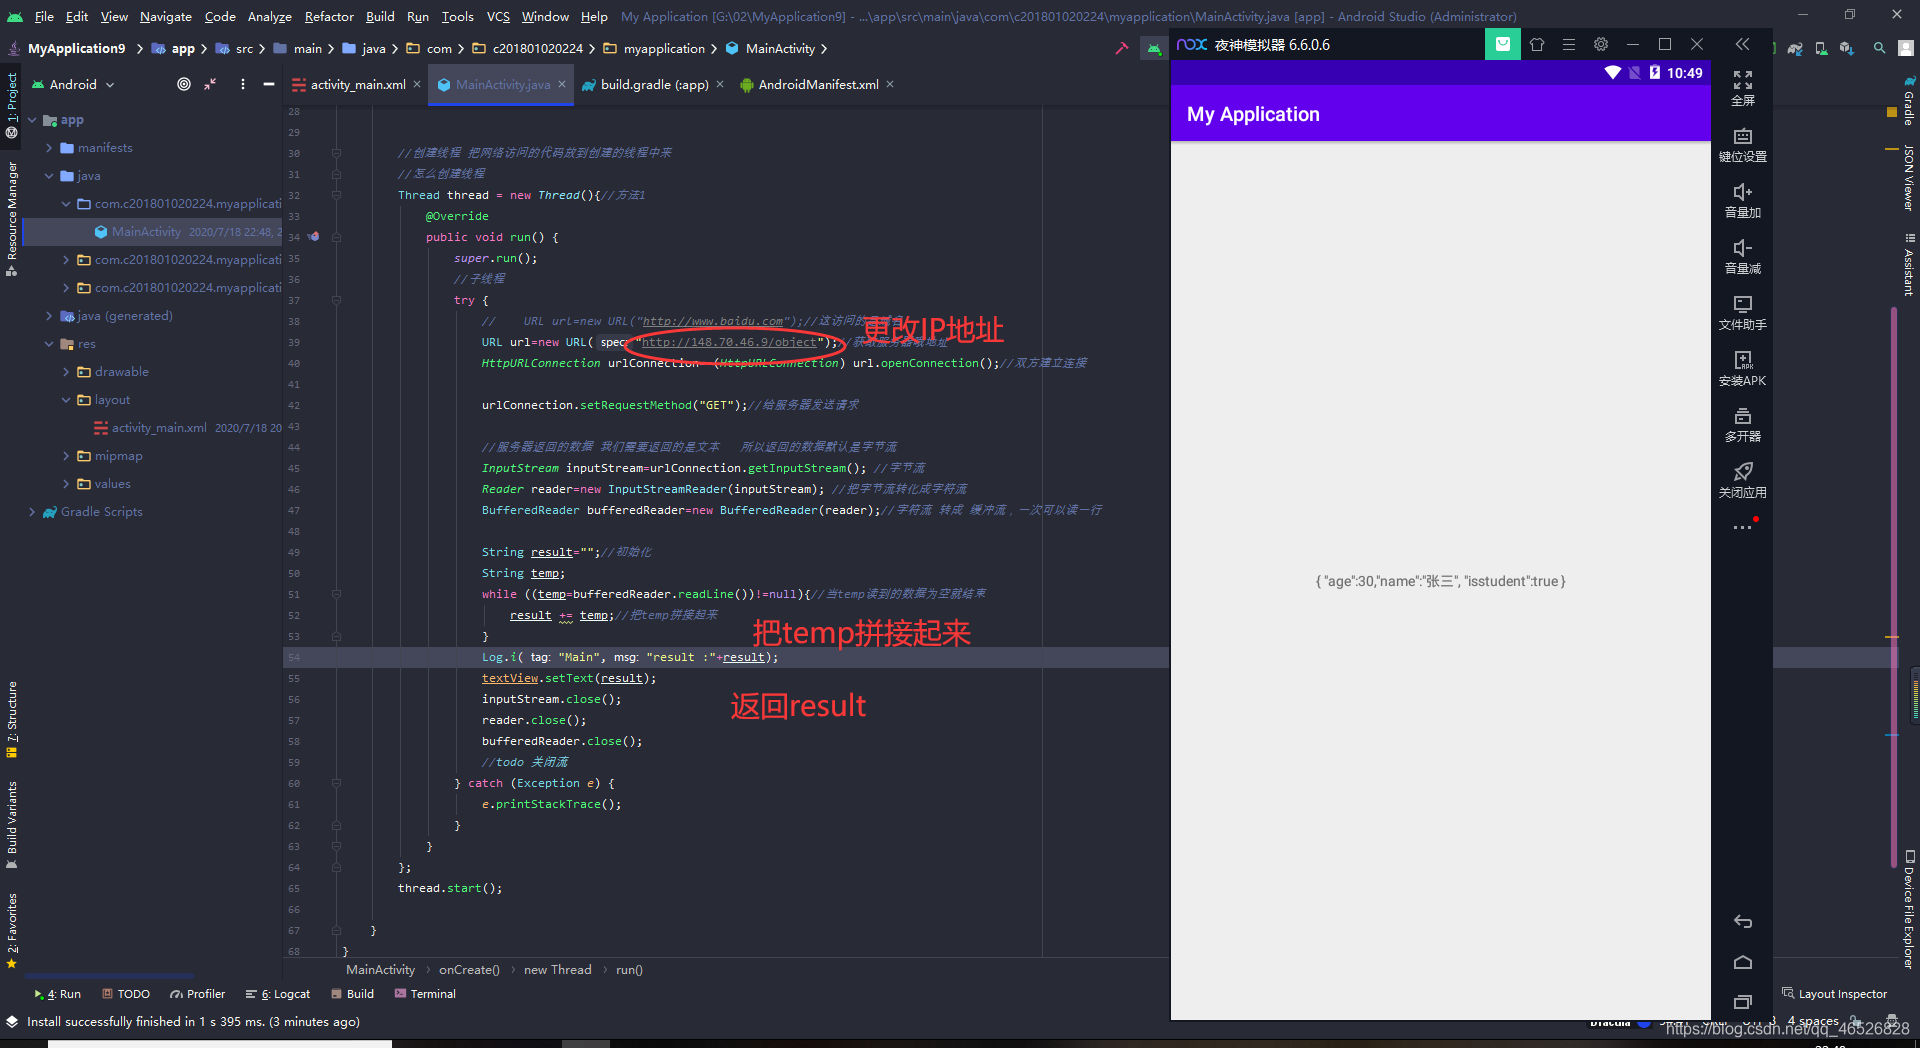Open the 6: Logcat tool window

pyautogui.click(x=278, y=994)
